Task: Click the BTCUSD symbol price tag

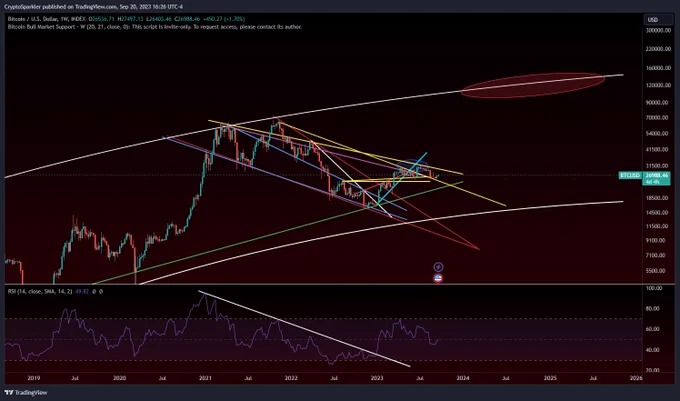Action: pos(630,175)
